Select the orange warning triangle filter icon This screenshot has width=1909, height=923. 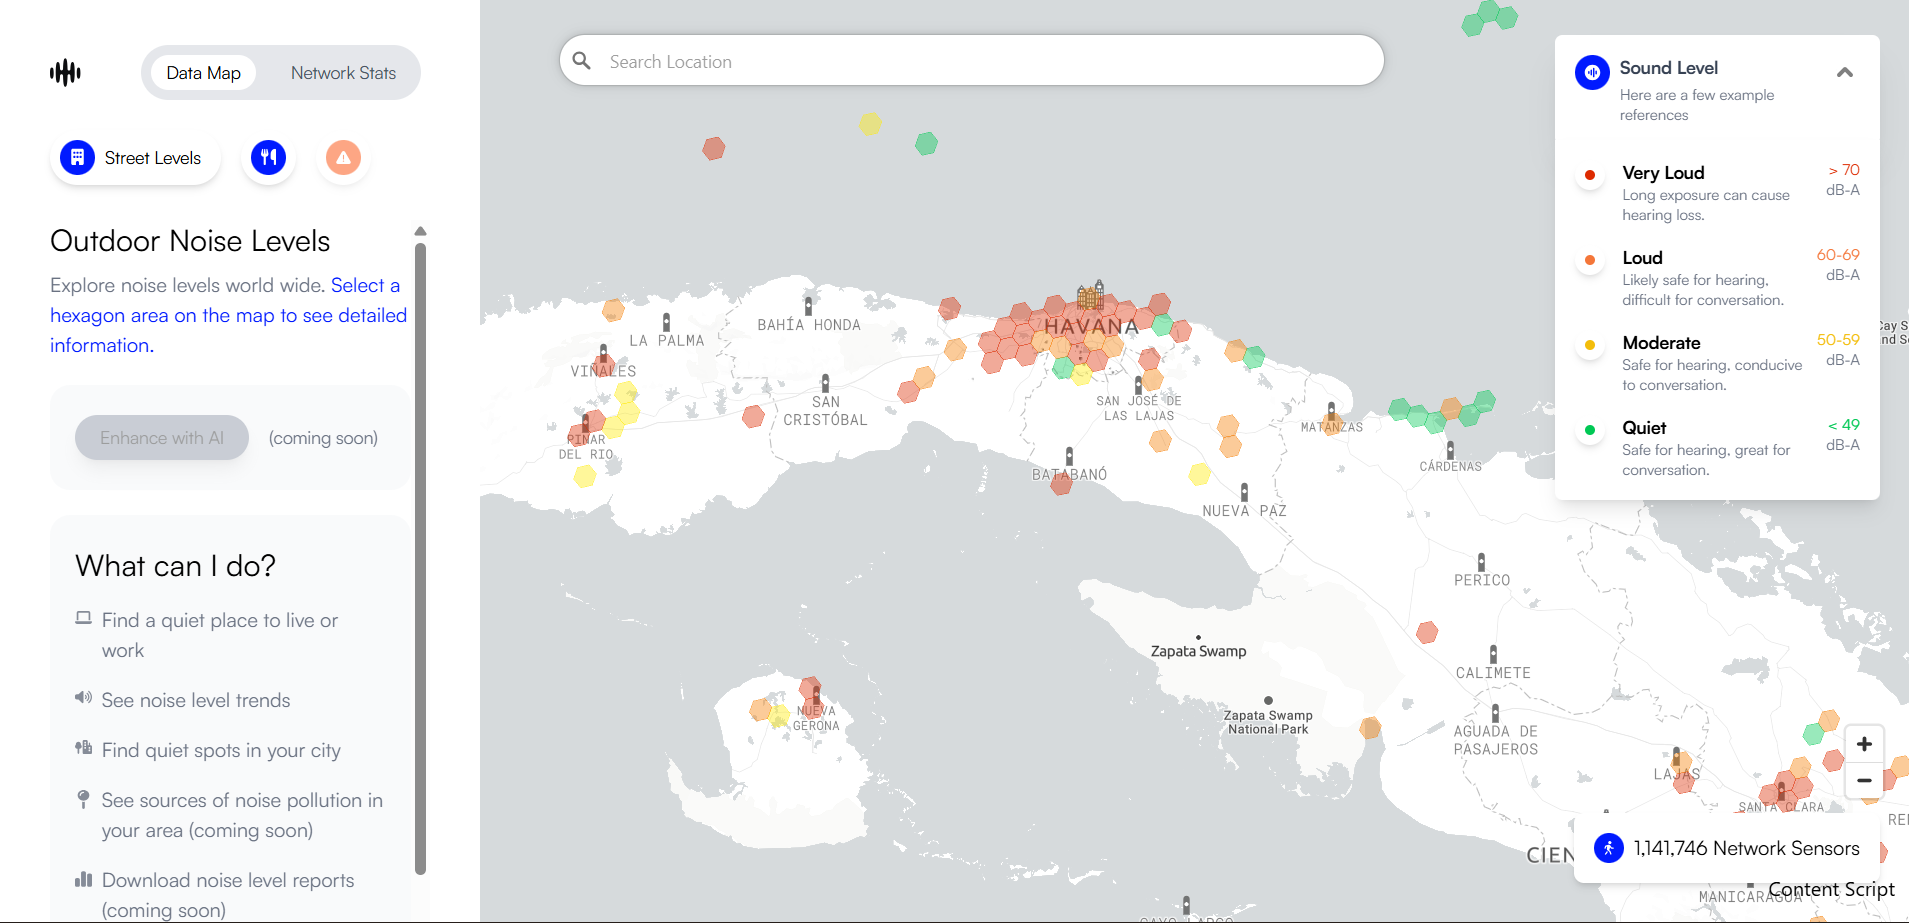[x=343, y=157]
